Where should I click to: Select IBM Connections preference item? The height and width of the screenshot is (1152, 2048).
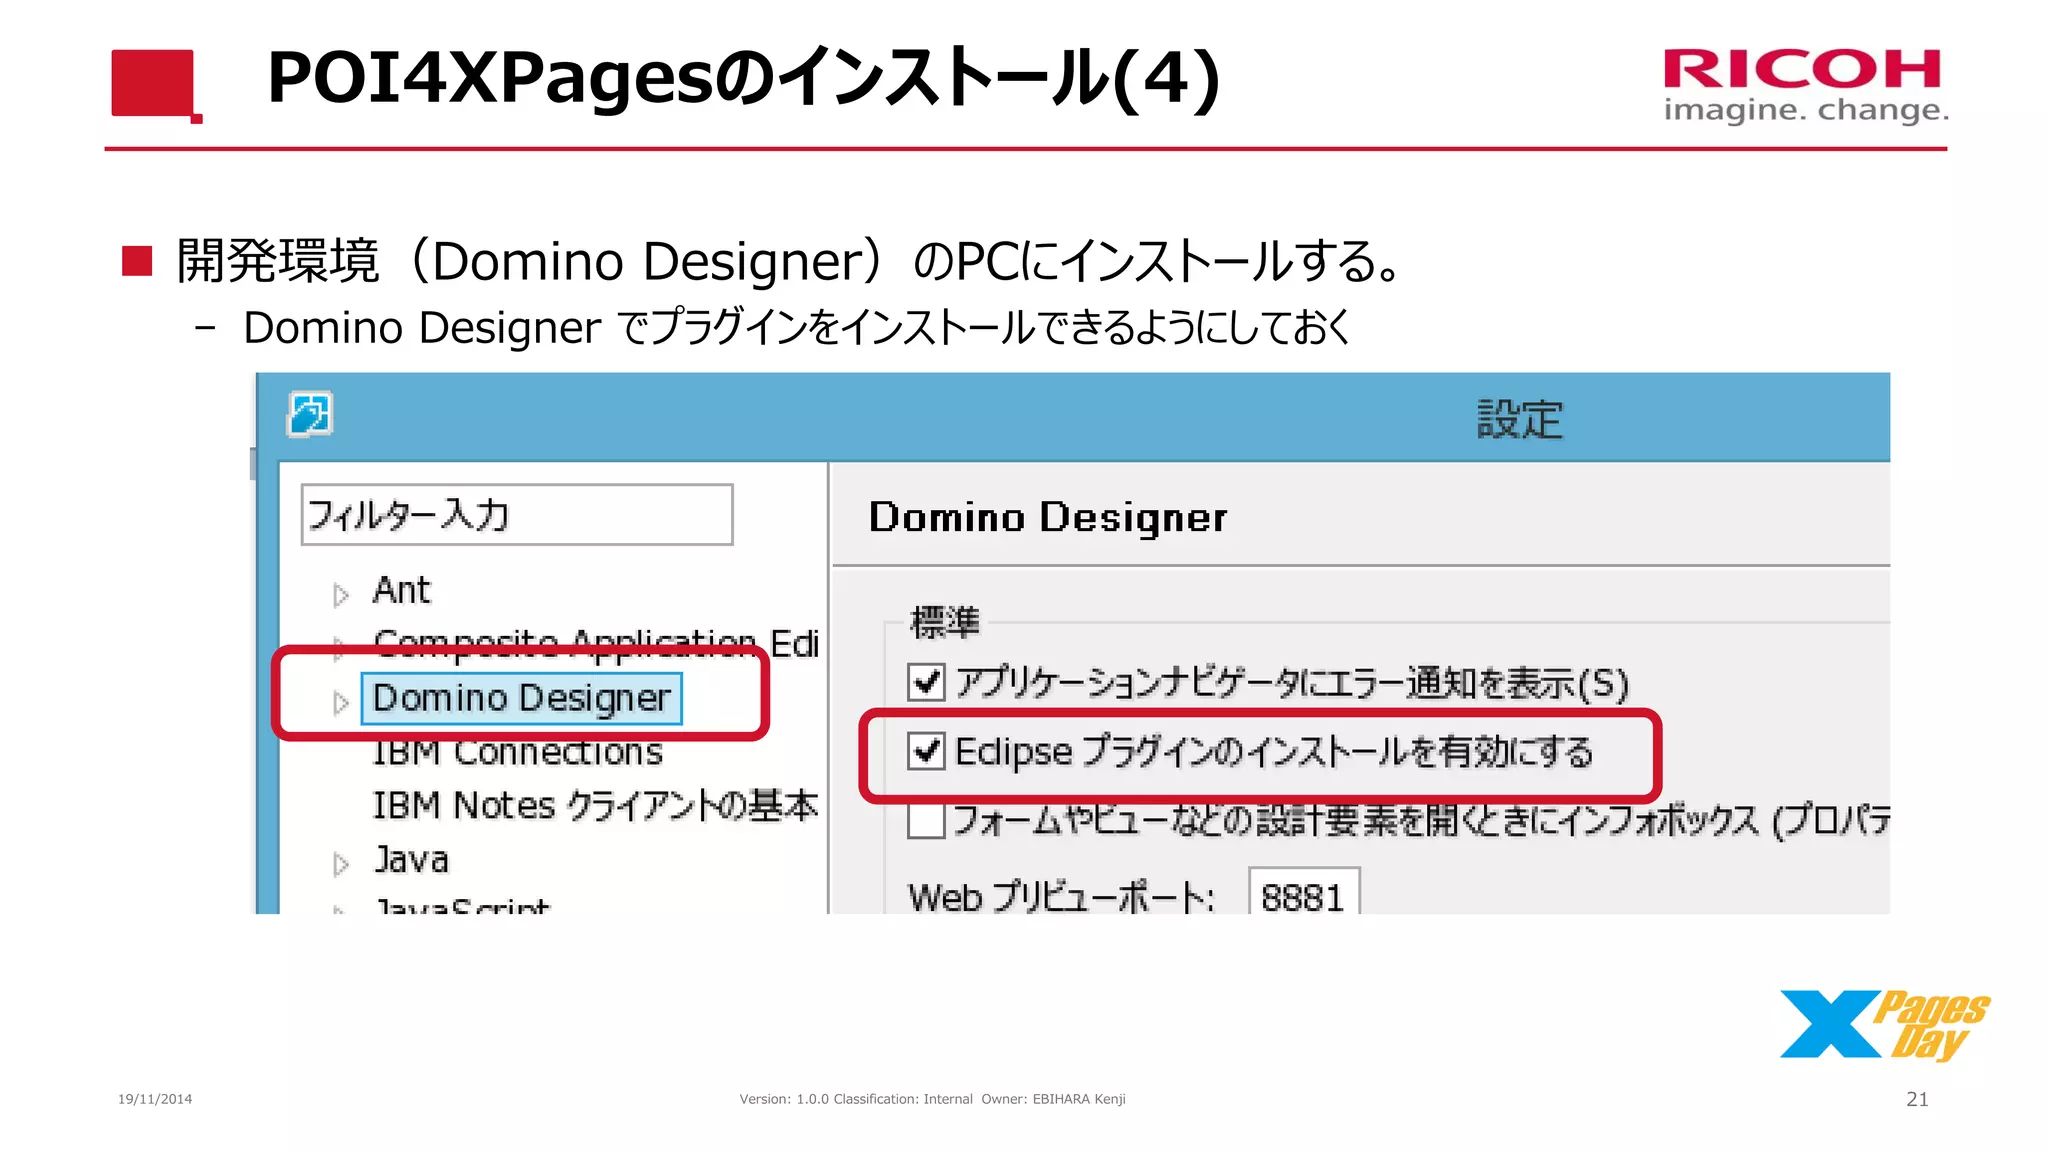(x=517, y=752)
